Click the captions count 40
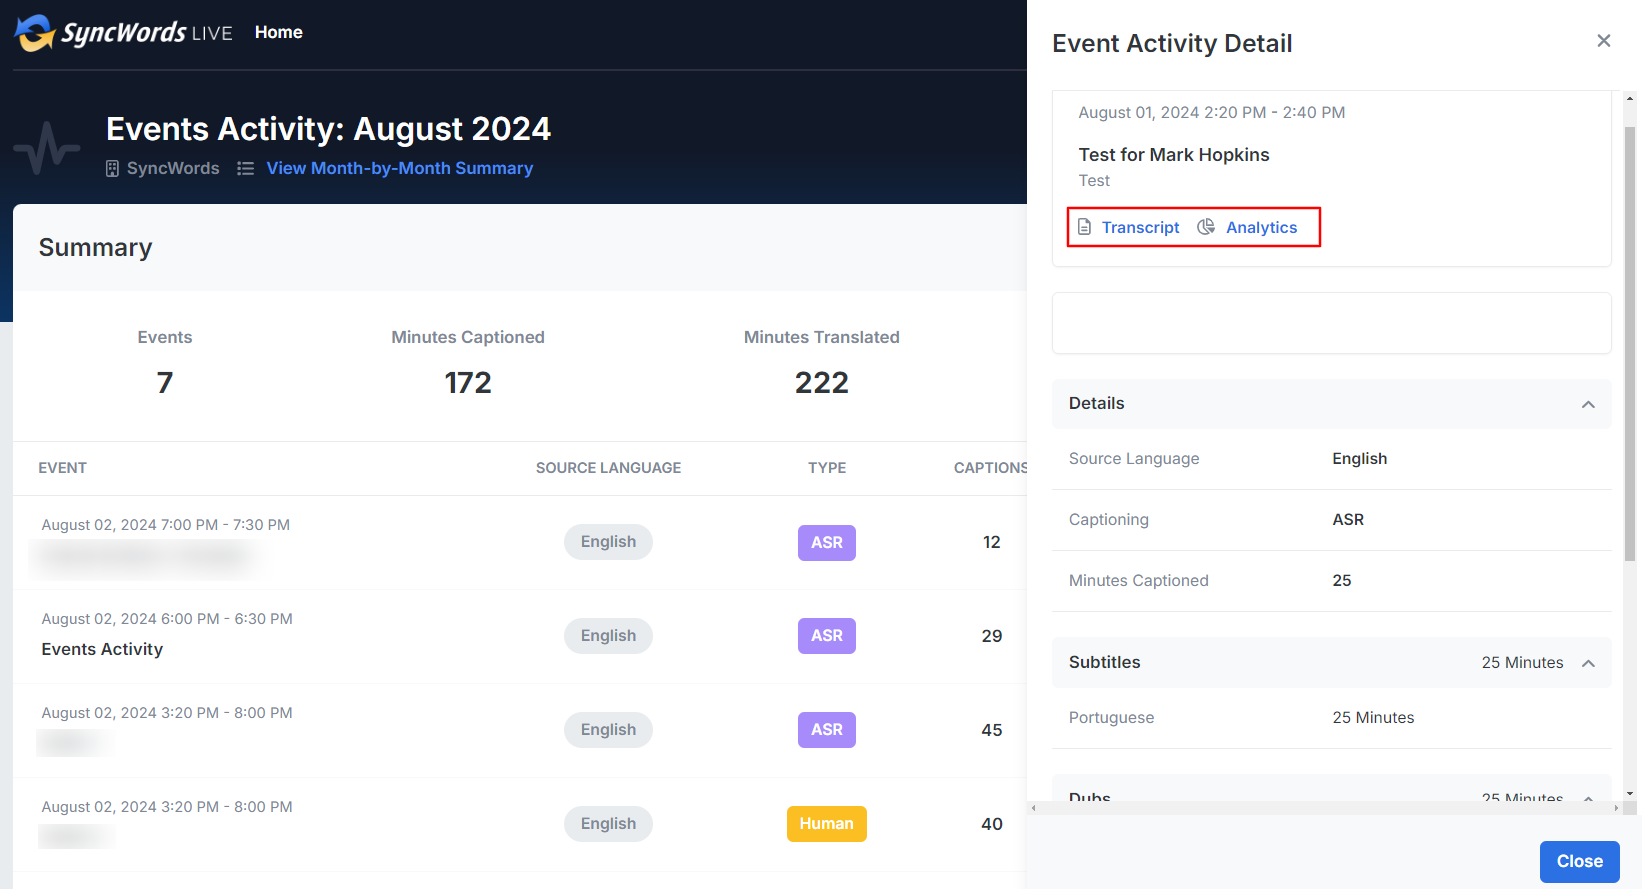 [991, 824]
